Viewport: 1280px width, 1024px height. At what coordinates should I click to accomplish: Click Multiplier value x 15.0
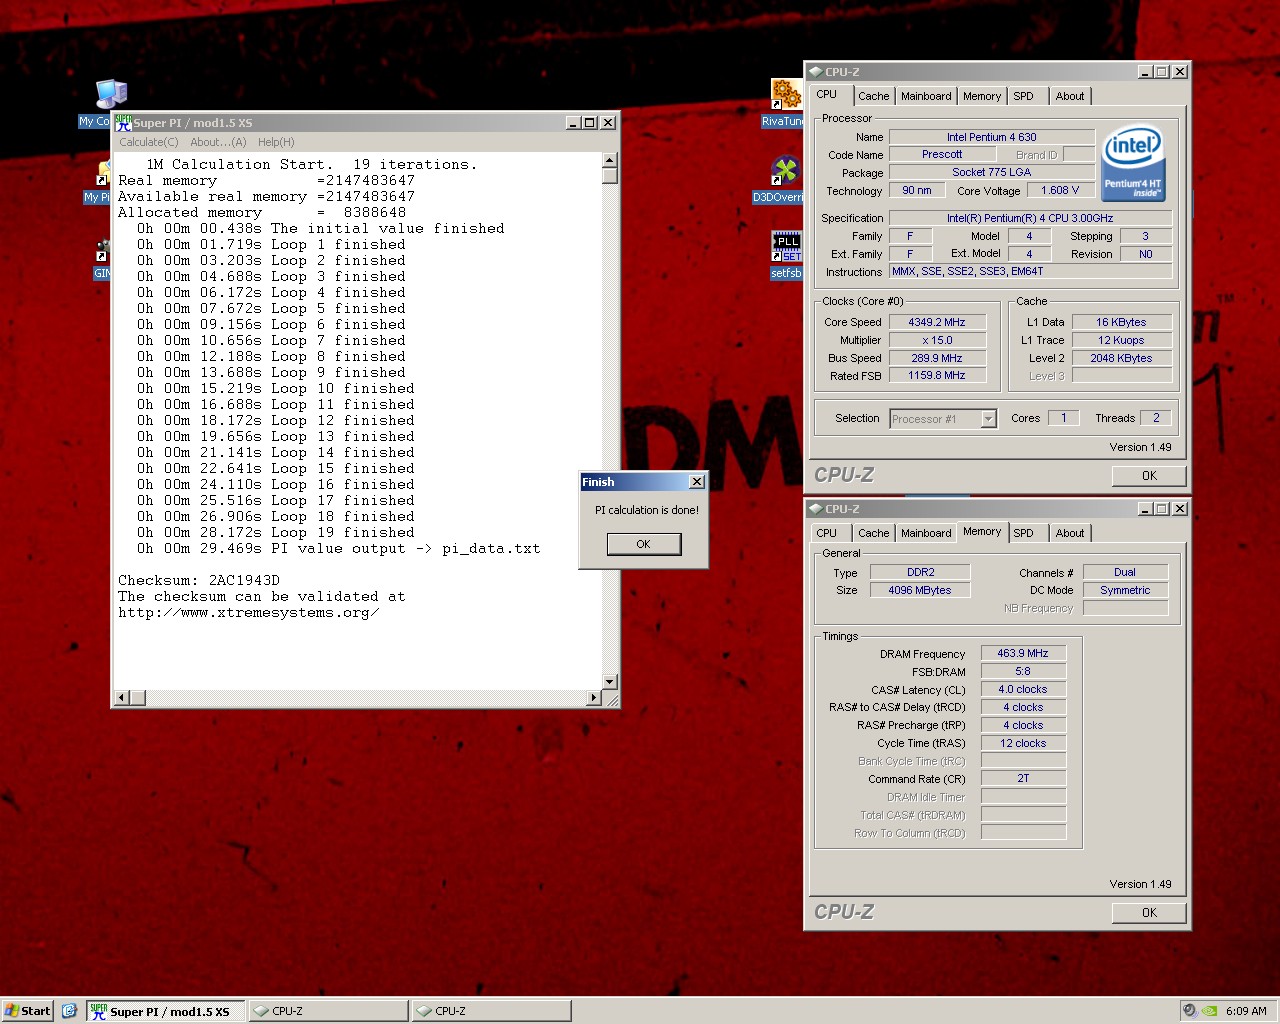[937, 340]
